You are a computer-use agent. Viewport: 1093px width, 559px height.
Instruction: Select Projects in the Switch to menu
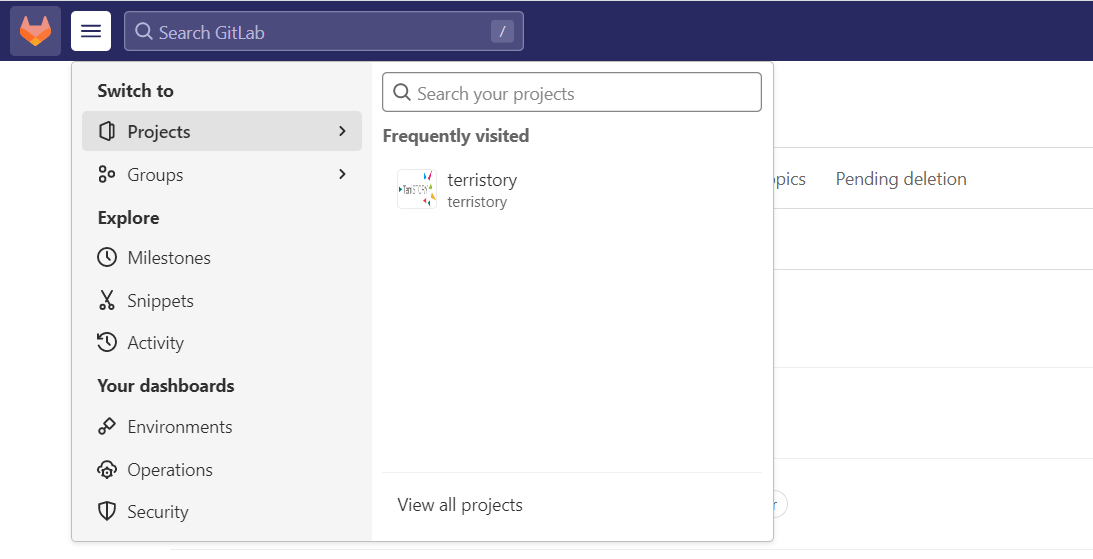point(222,131)
